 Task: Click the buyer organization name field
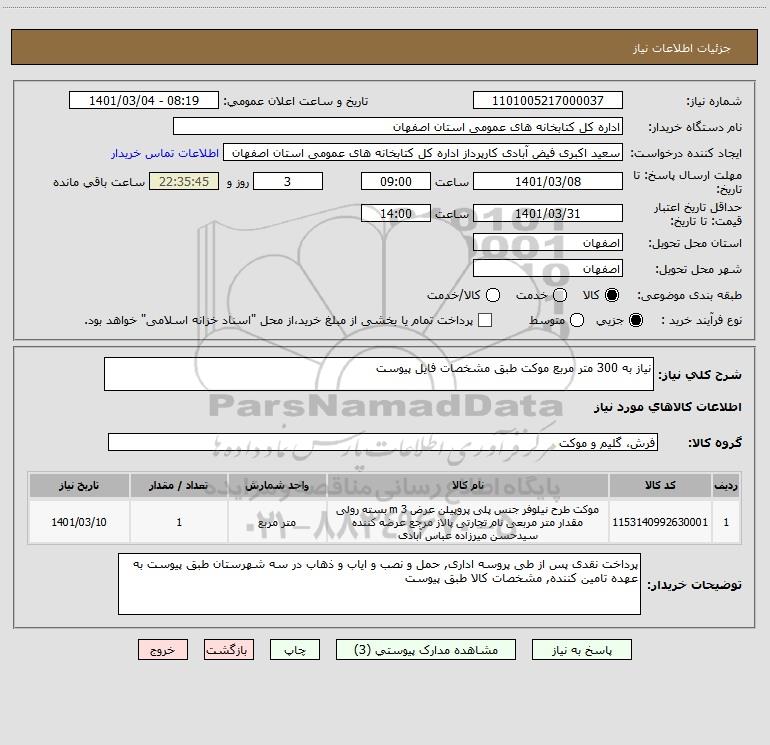(398, 126)
